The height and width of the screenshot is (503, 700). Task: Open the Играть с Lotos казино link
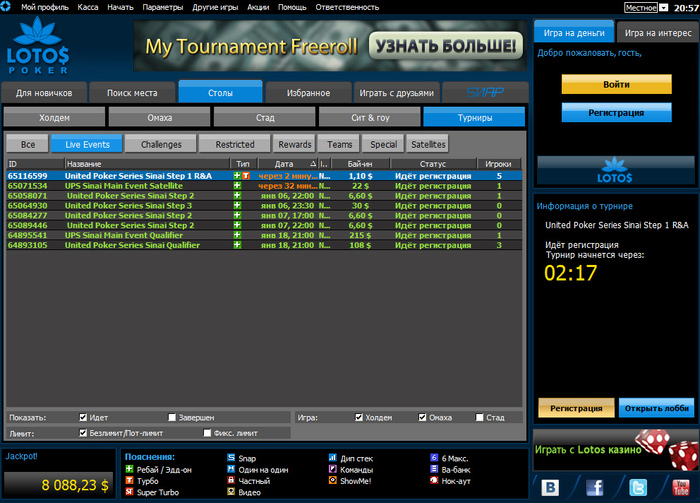[588, 449]
